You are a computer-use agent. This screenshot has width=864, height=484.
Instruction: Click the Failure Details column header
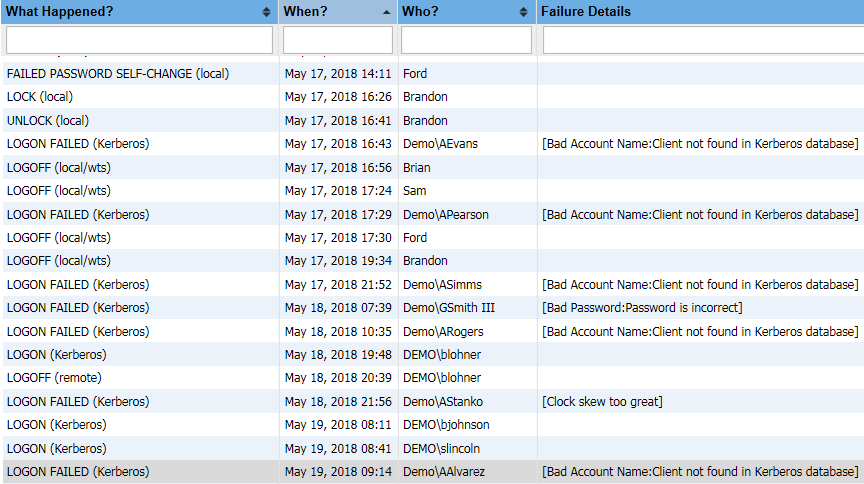(586, 12)
